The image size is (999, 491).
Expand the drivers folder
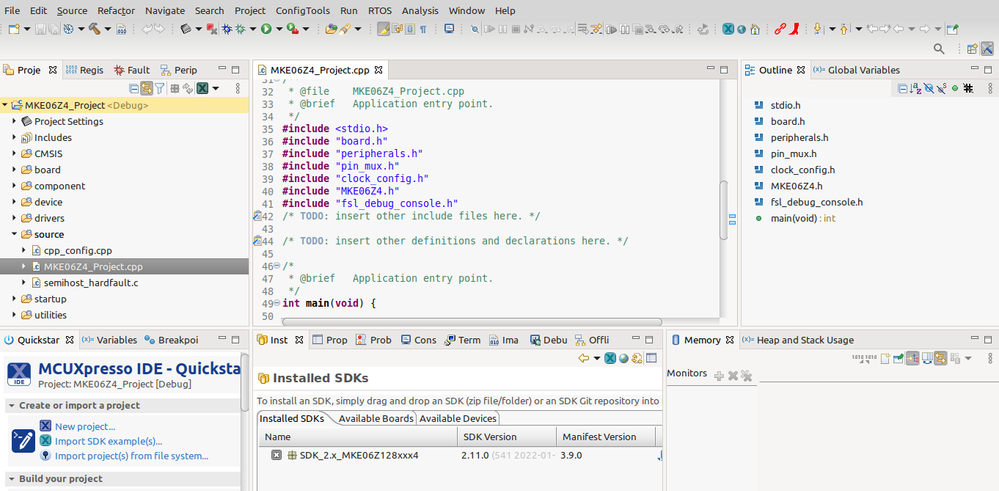pyautogui.click(x=14, y=218)
